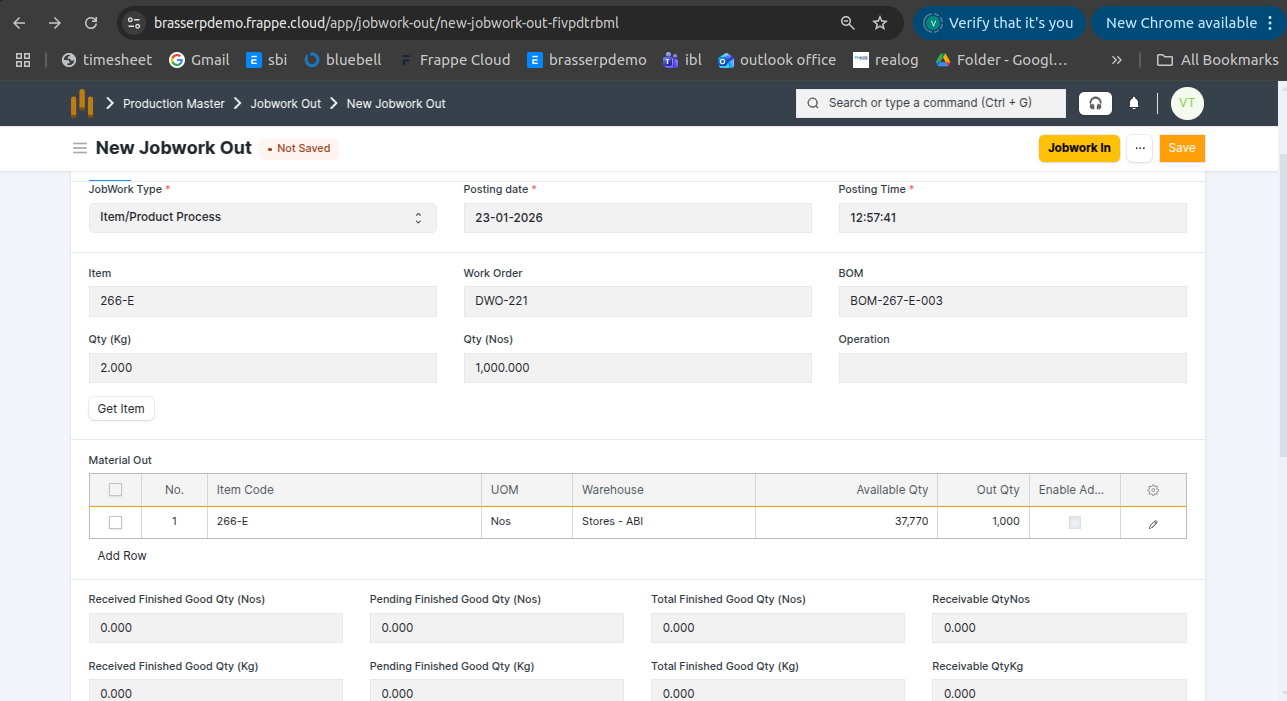This screenshot has height=701, width=1287.
Task: Toggle Enable Ad... checkbox in row 1
Action: click(1075, 522)
